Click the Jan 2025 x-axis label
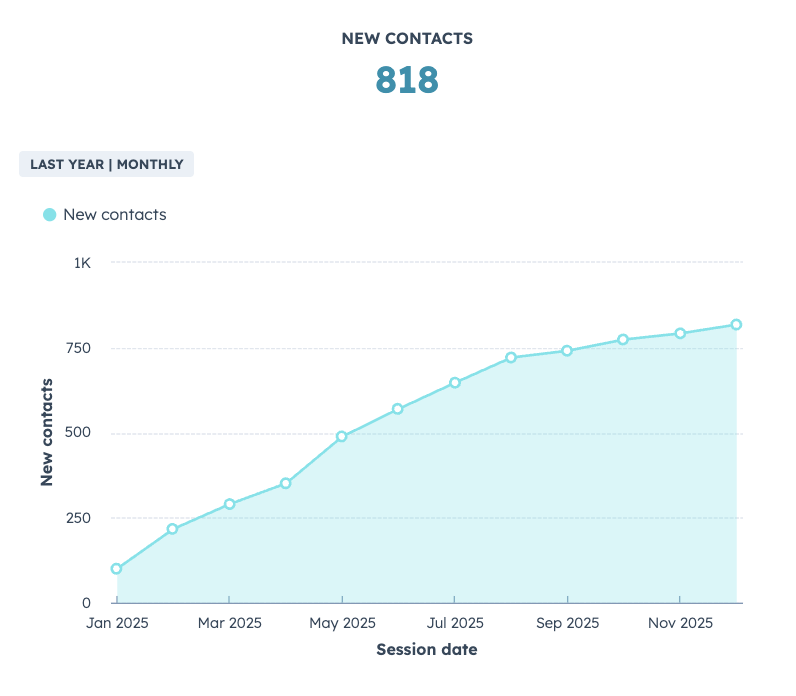 [117, 623]
